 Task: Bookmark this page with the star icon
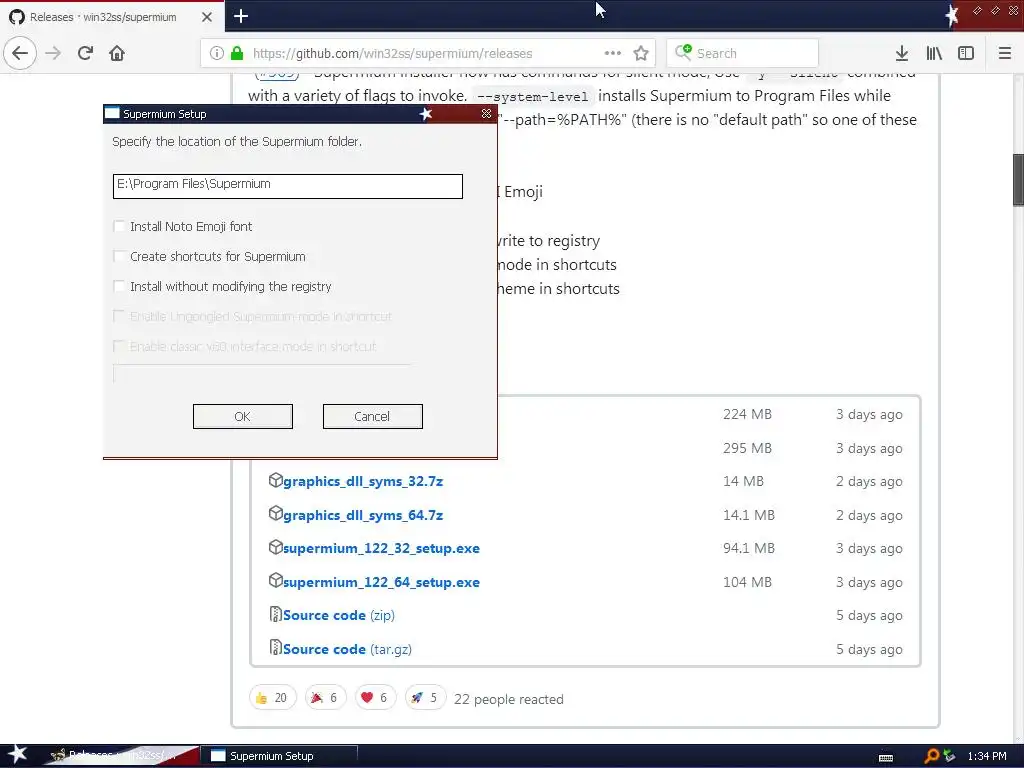tap(641, 54)
